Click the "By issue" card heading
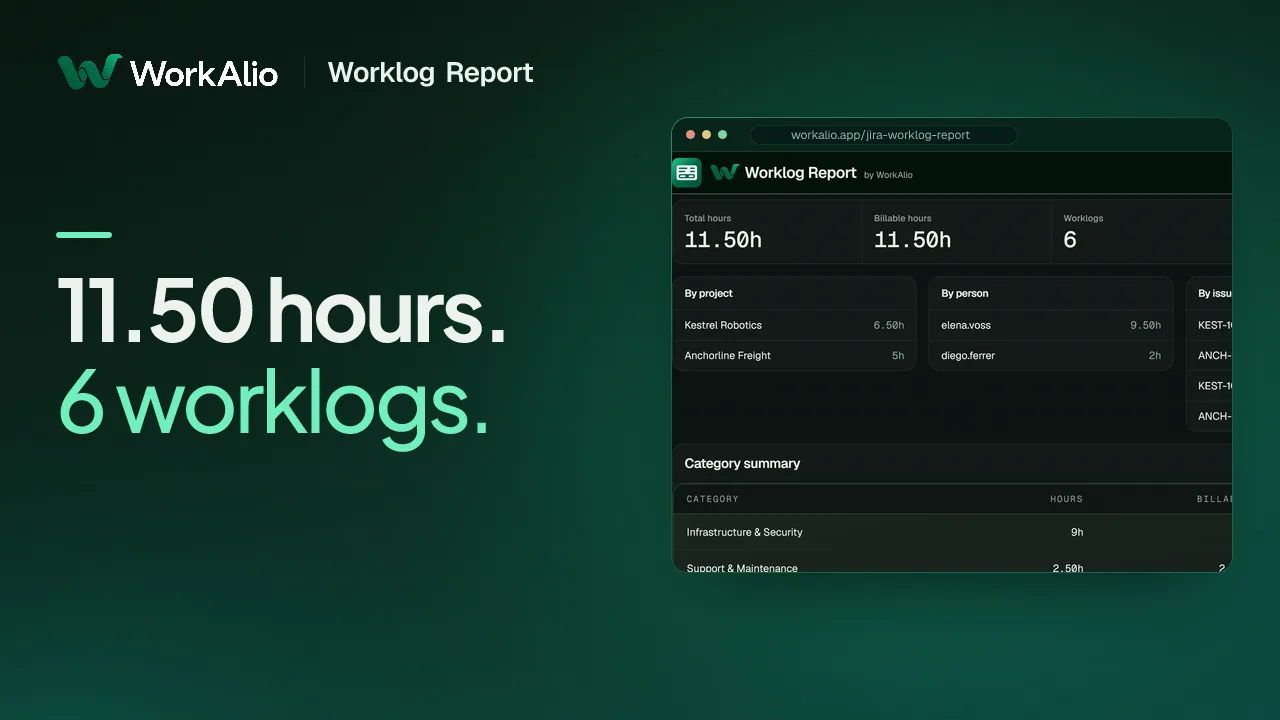 tap(1215, 294)
